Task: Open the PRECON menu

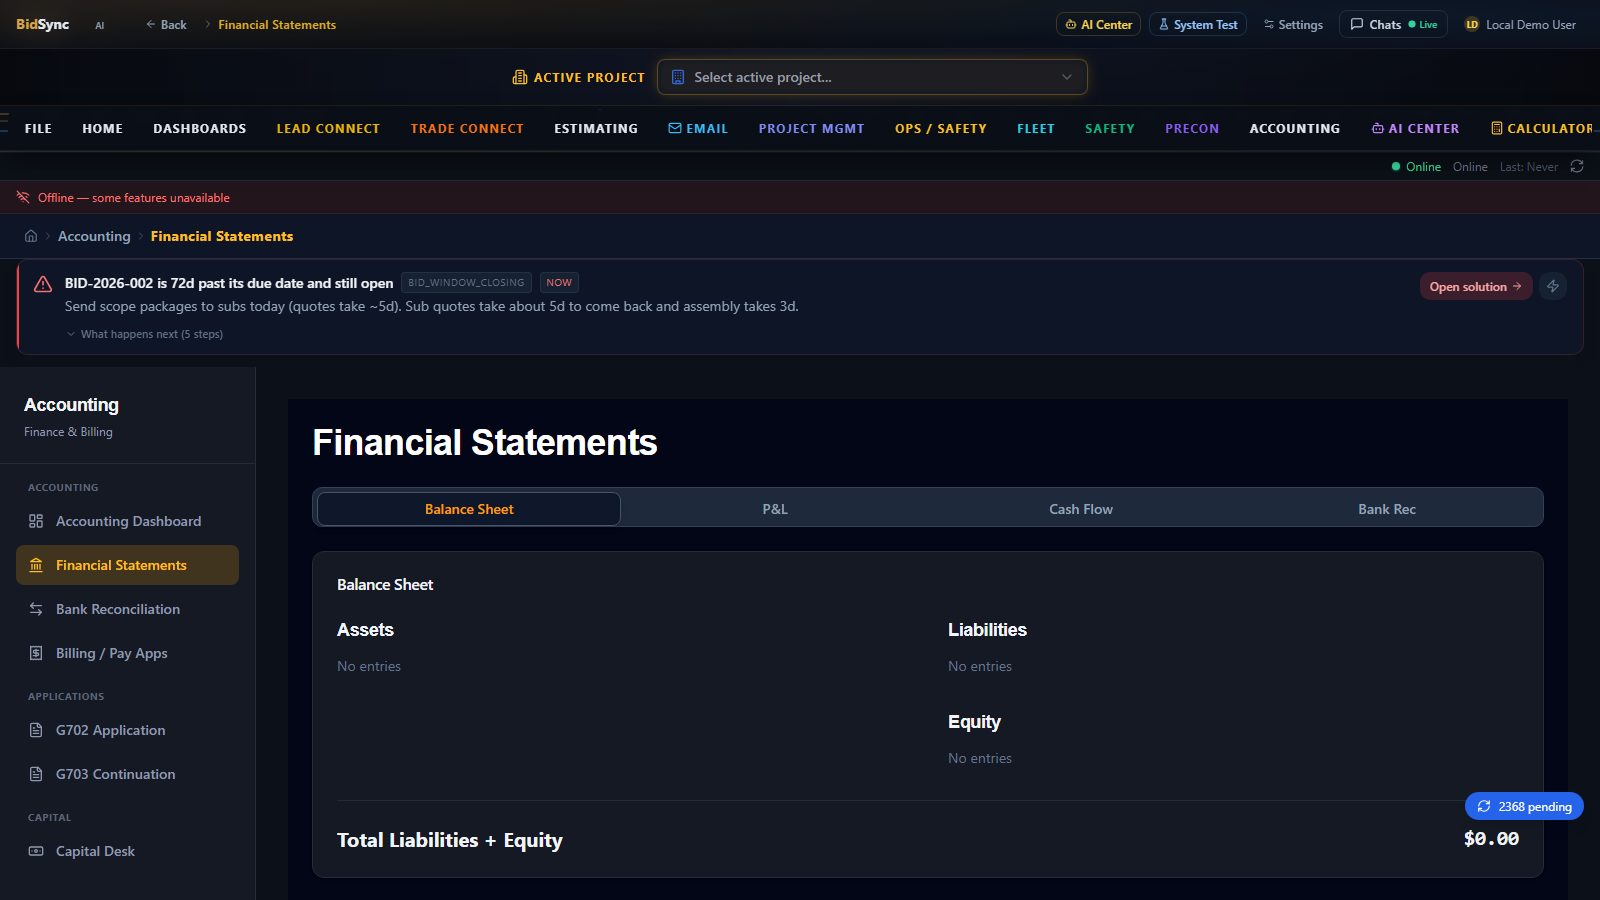Action: (1192, 128)
